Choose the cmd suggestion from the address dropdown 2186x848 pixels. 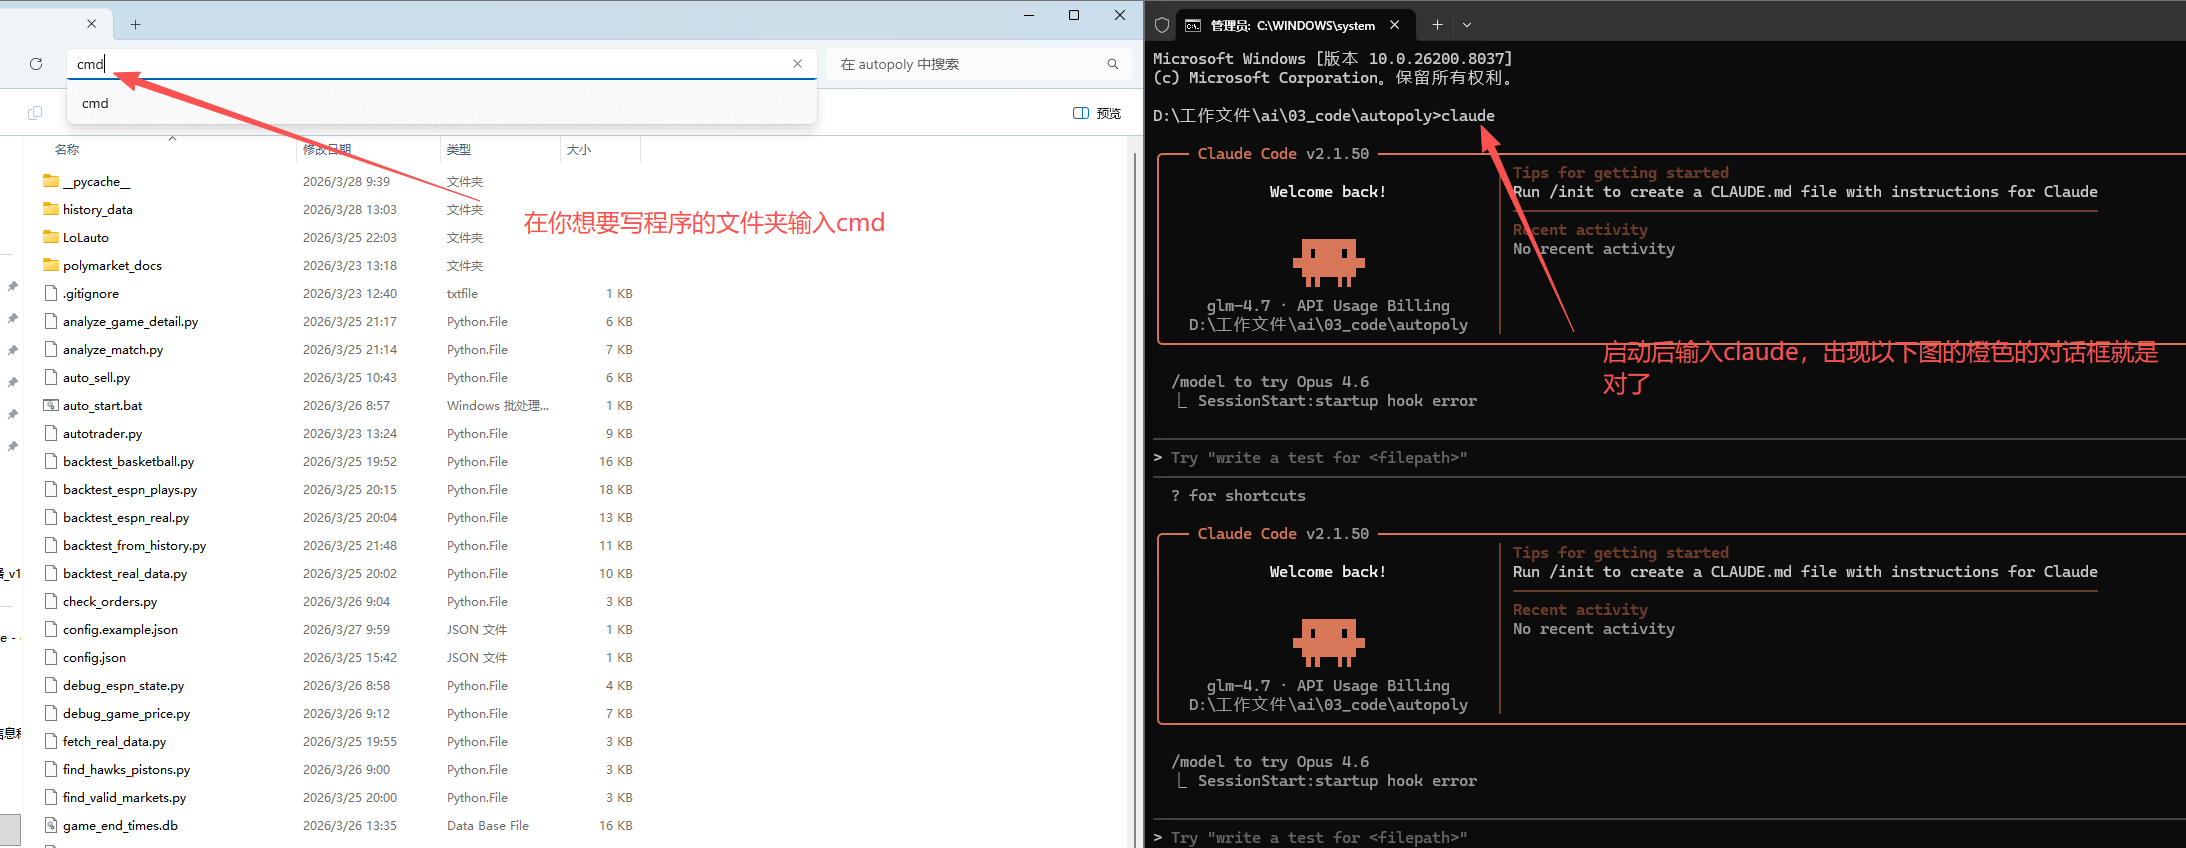[x=96, y=103]
